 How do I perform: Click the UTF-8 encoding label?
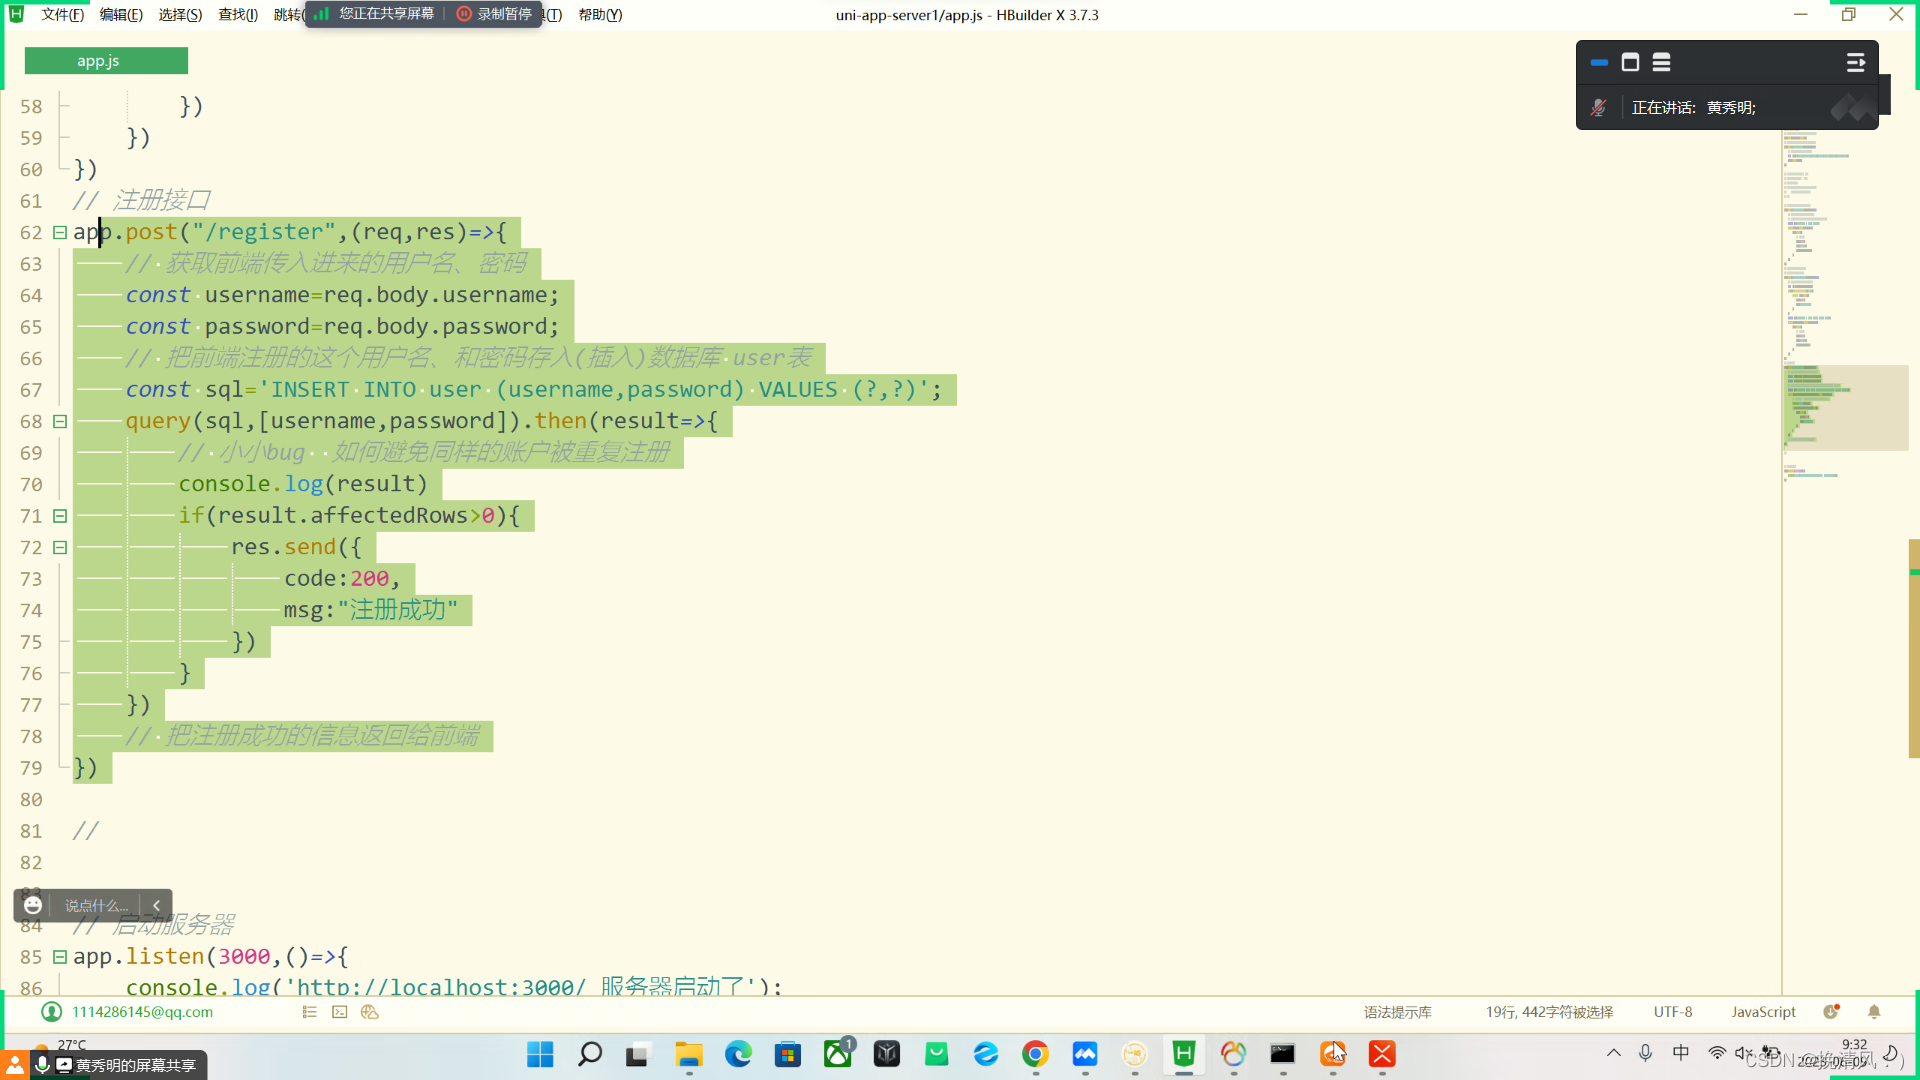coord(1672,1012)
